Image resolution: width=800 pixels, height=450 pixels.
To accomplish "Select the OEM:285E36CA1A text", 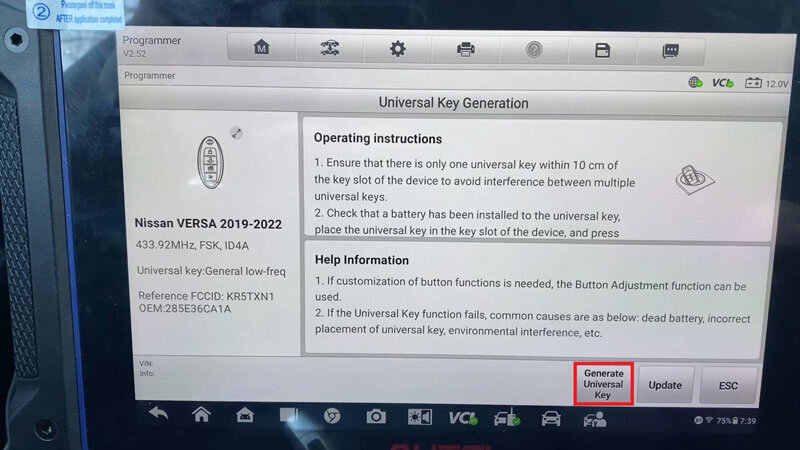I will pos(185,309).
